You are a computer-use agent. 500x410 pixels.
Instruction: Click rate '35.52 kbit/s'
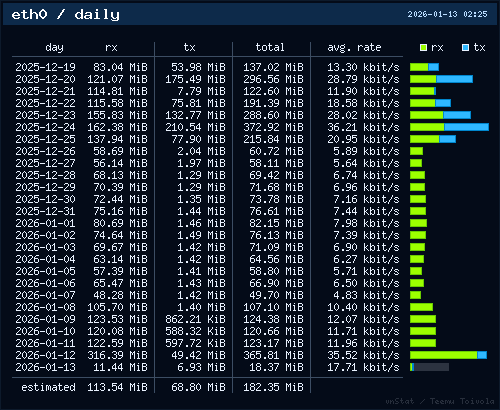click(x=363, y=355)
